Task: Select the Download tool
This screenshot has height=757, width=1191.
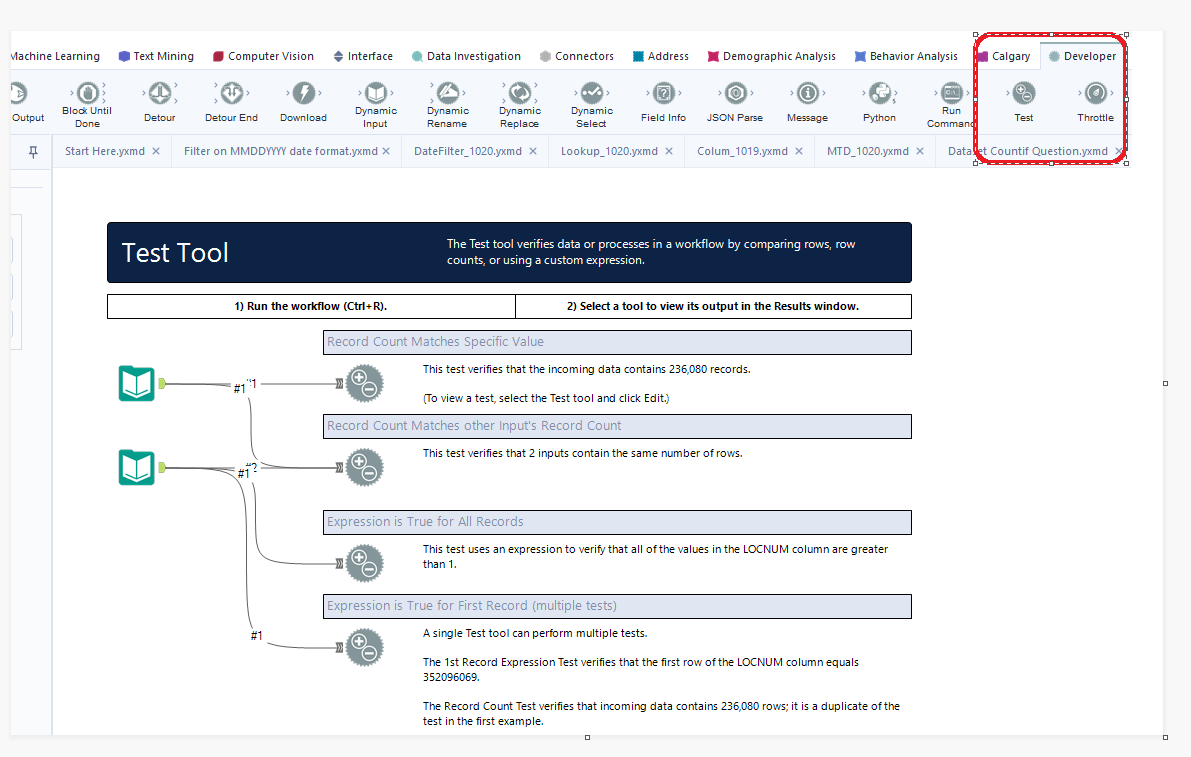Action: tap(303, 95)
